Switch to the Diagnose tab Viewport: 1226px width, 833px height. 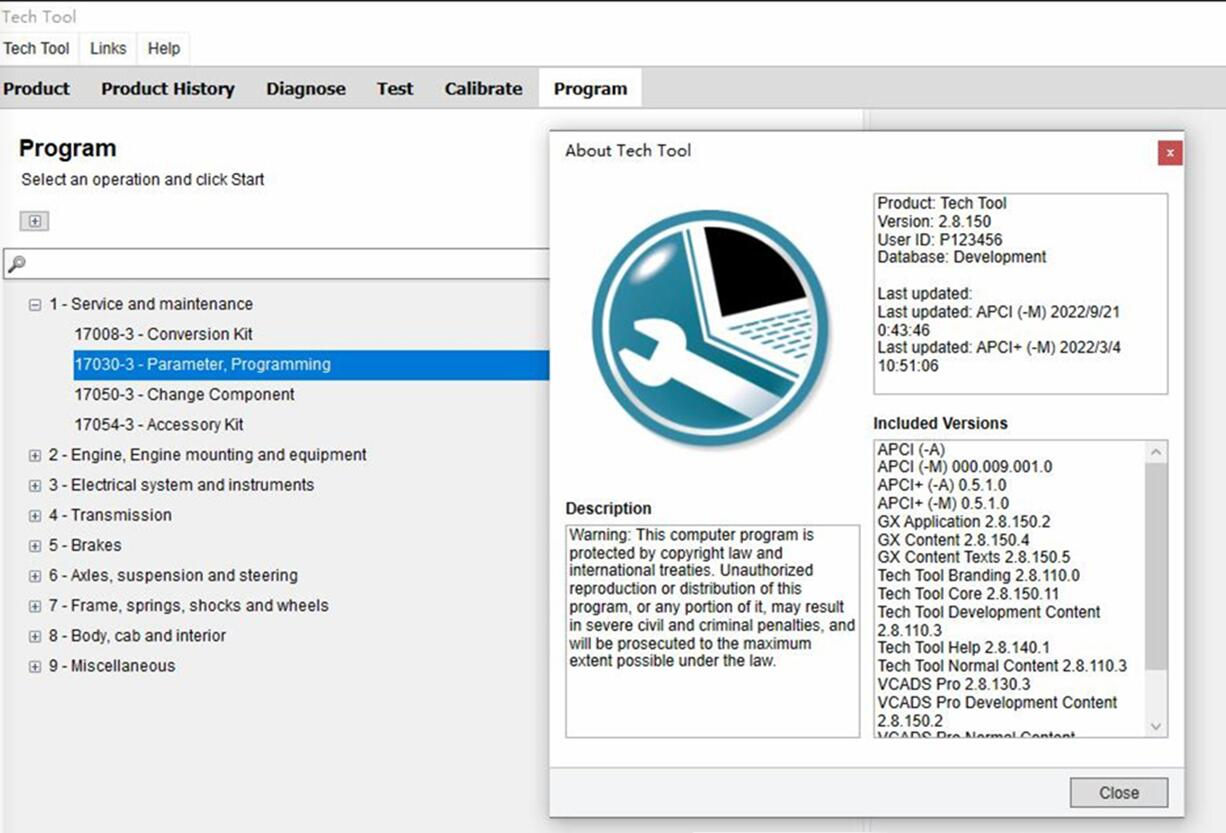tap(306, 88)
